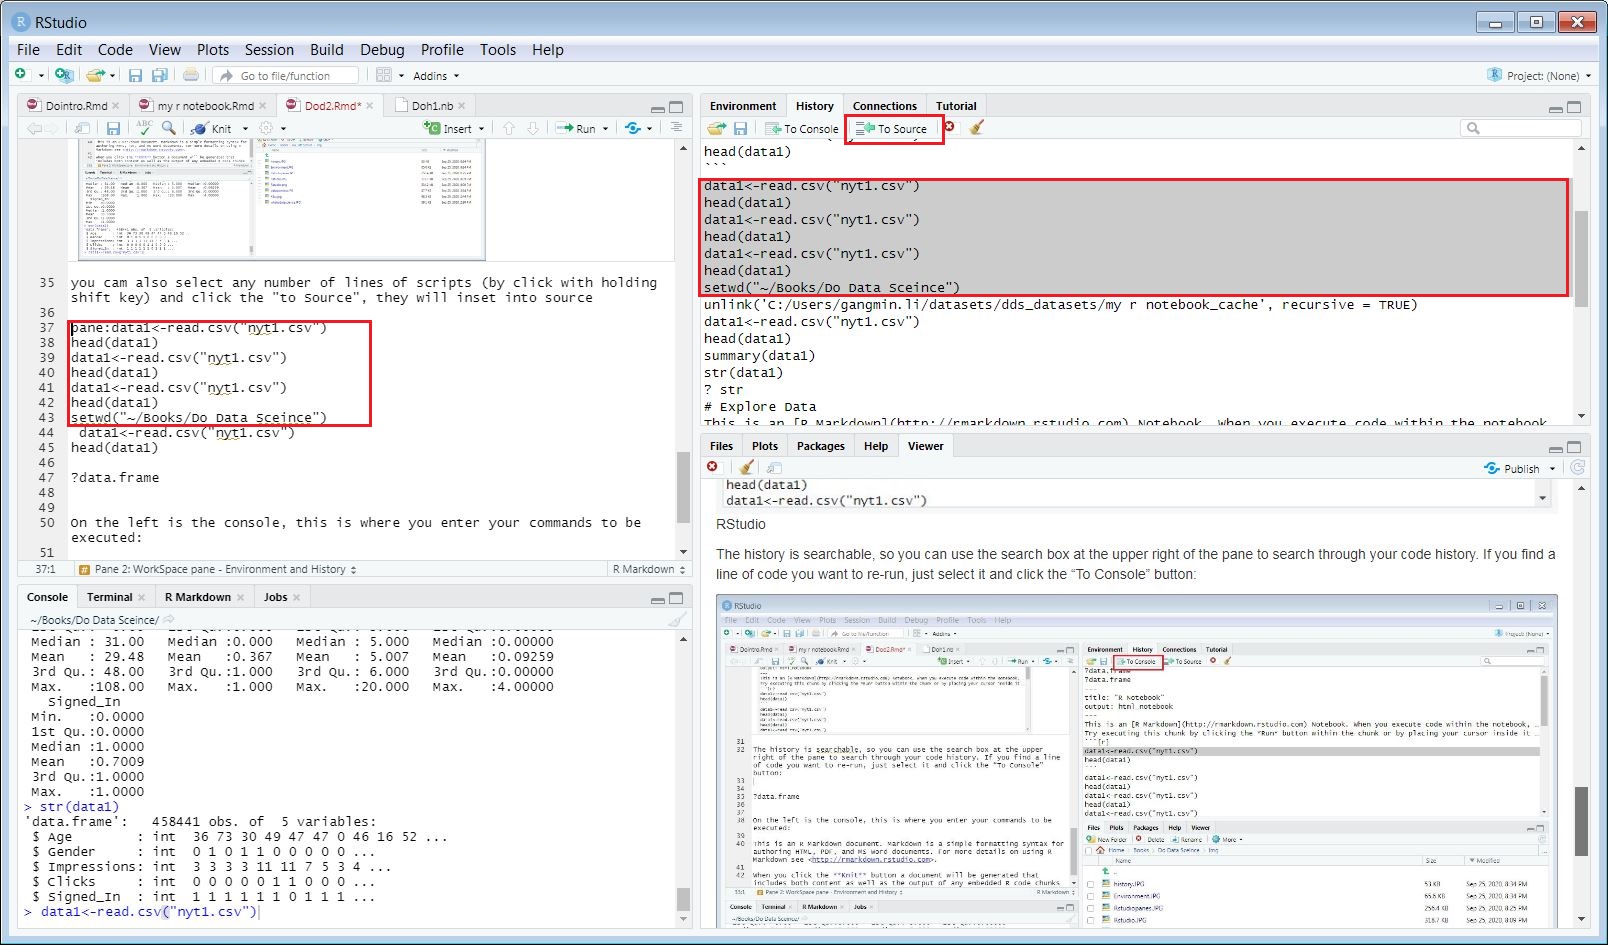
Task: Open the Knit options dropdown arrow
Action: pyautogui.click(x=245, y=129)
